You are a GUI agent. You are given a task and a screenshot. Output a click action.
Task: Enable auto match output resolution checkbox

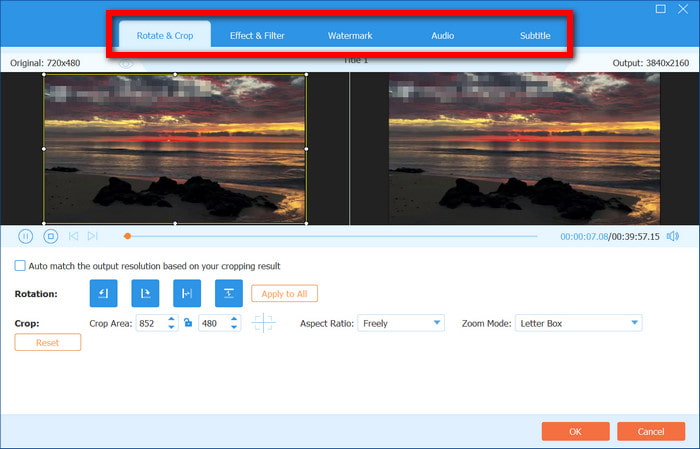pos(20,266)
